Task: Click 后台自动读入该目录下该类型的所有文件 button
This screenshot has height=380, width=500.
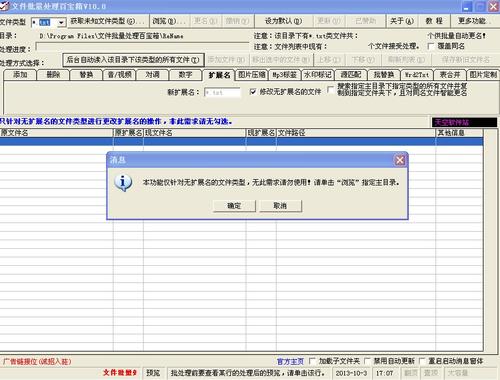Action: (x=133, y=60)
